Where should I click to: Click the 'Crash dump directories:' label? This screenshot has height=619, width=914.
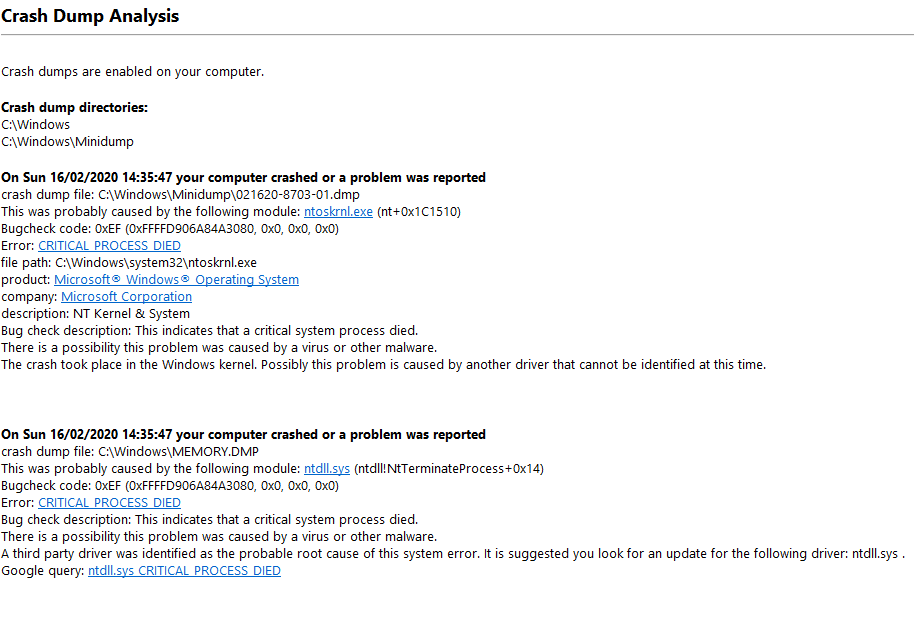[x=75, y=108]
